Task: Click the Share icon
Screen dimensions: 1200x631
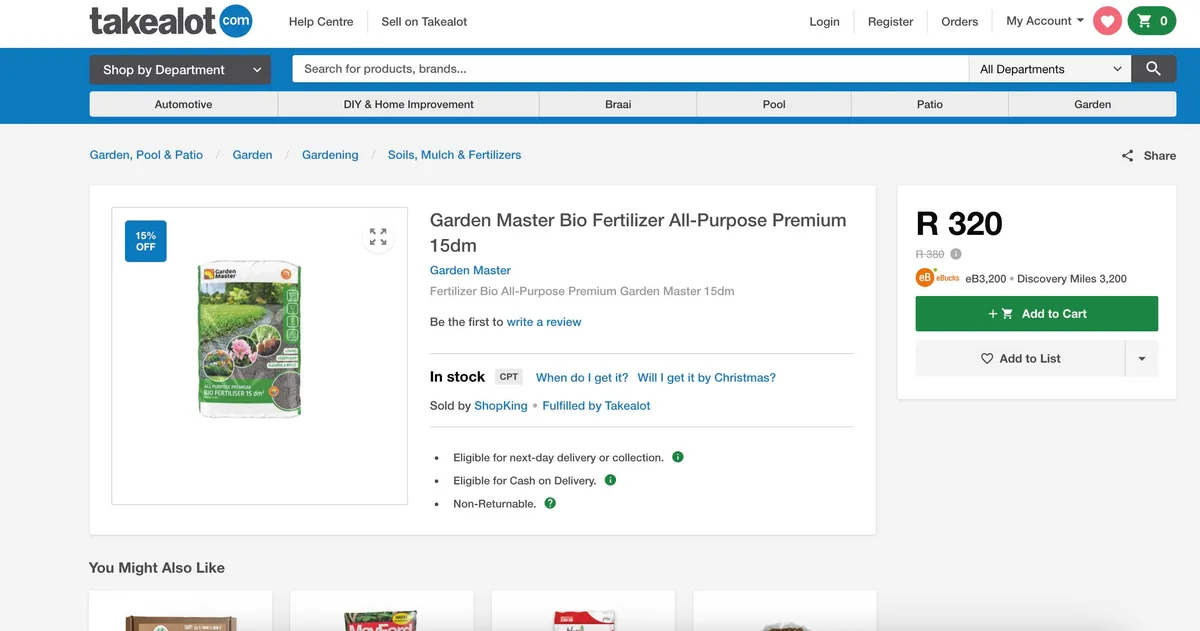Action: (x=1127, y=156)
